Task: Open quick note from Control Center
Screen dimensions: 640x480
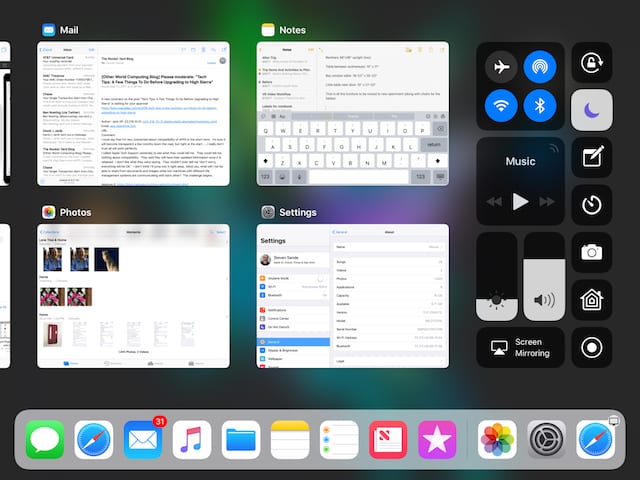Action: click(x=591, y=157)
